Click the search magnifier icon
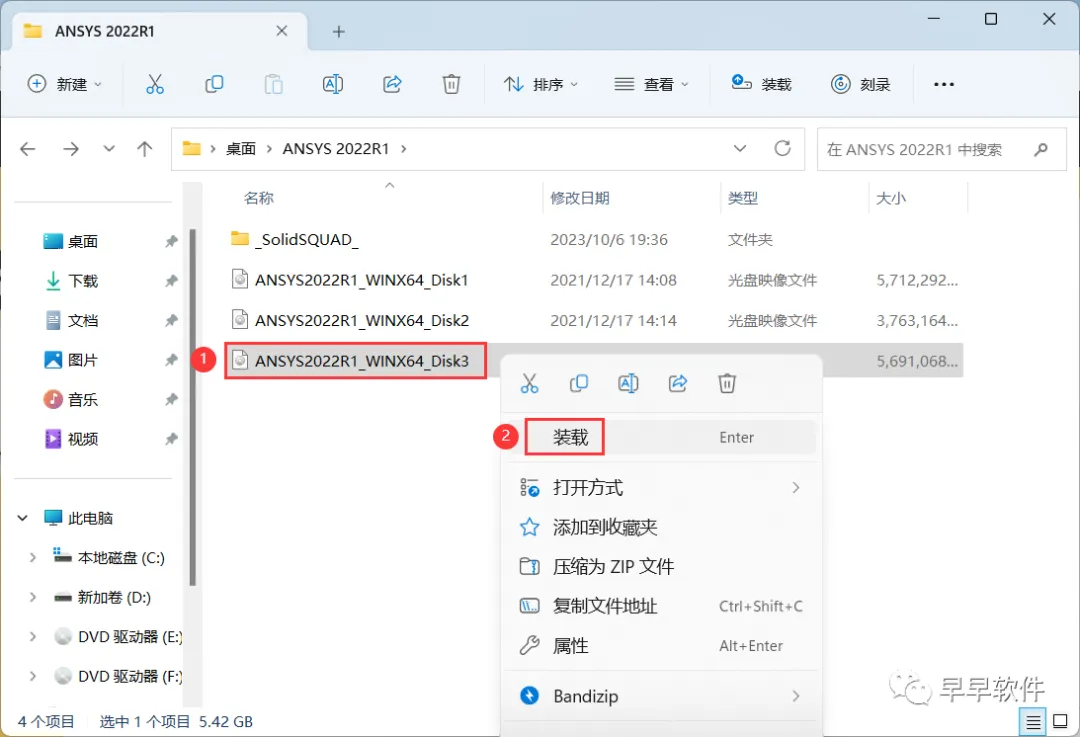Viewport: 1080px width, 737px height. point(1041,149)
